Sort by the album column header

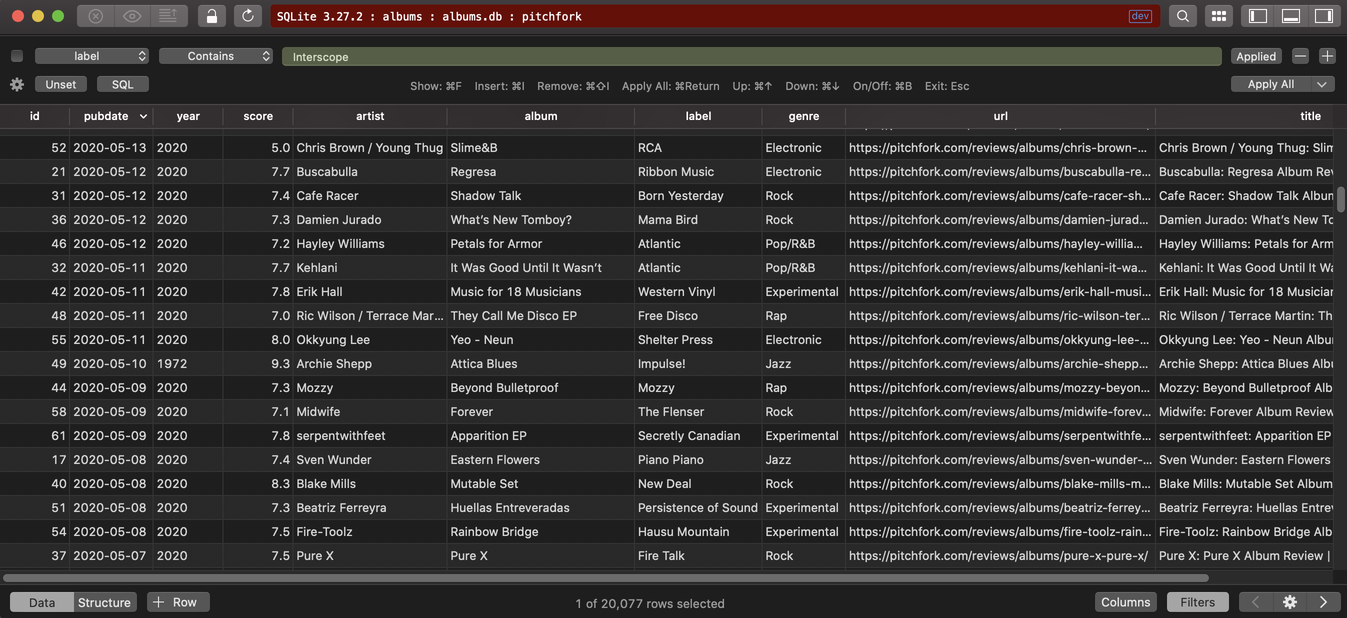(x=541, y=116)
